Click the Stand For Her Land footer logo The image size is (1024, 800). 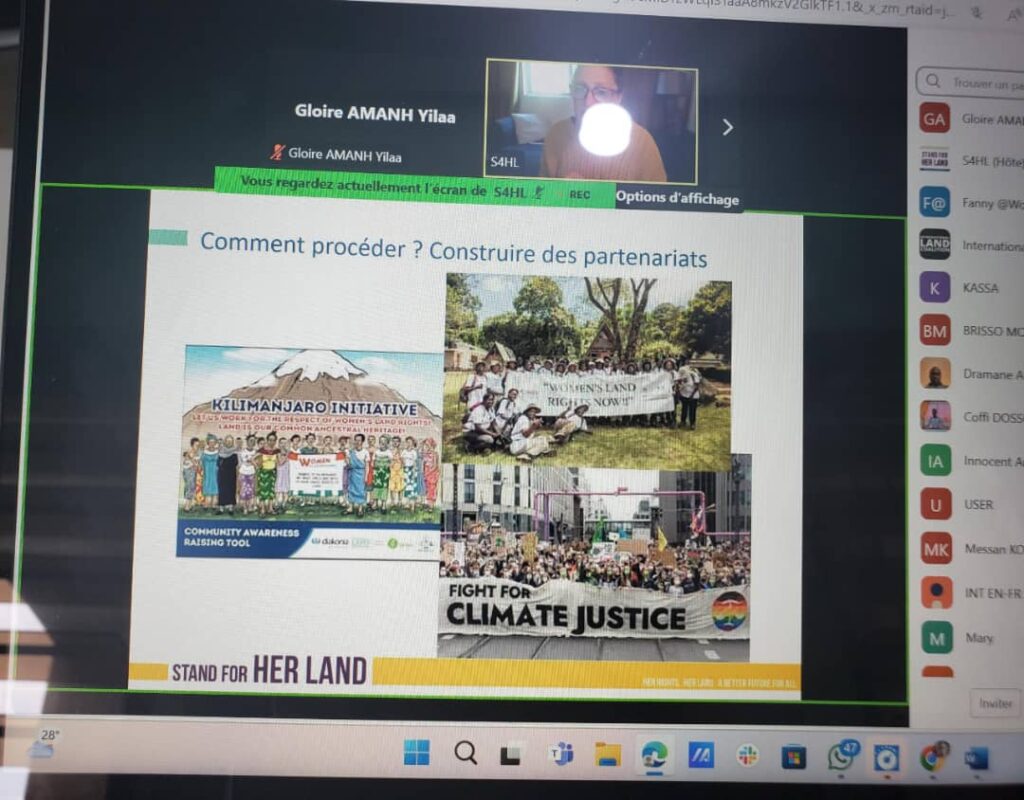coord(268,671)
